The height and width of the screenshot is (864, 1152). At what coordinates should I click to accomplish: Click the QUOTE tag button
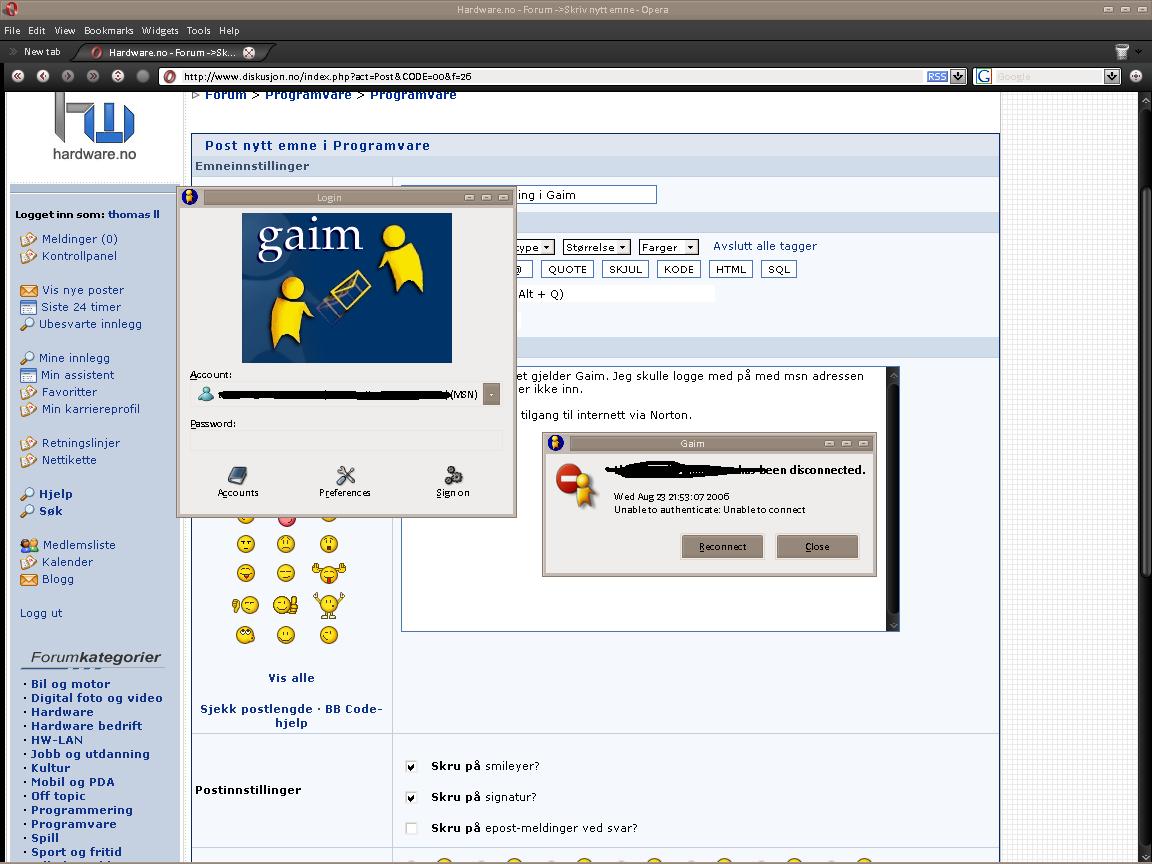(x=567, y=270)
